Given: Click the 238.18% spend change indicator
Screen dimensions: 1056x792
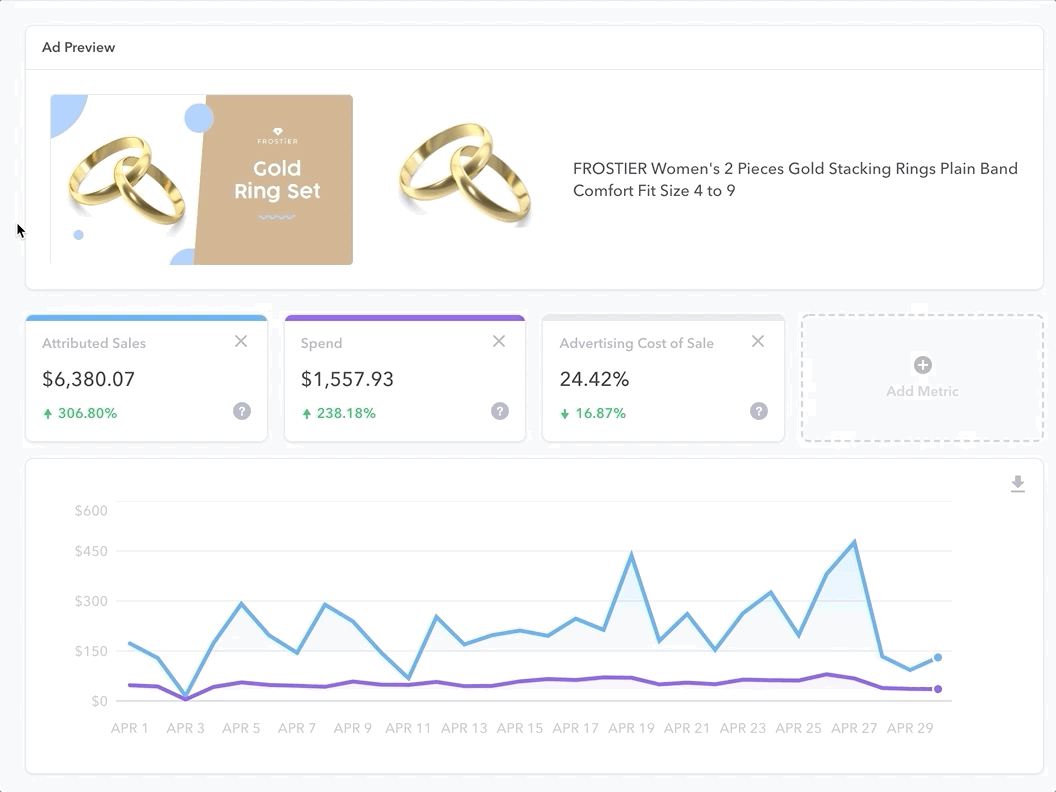Looking at the screenshot, I should pyautogui.click(x=339, y=413).
